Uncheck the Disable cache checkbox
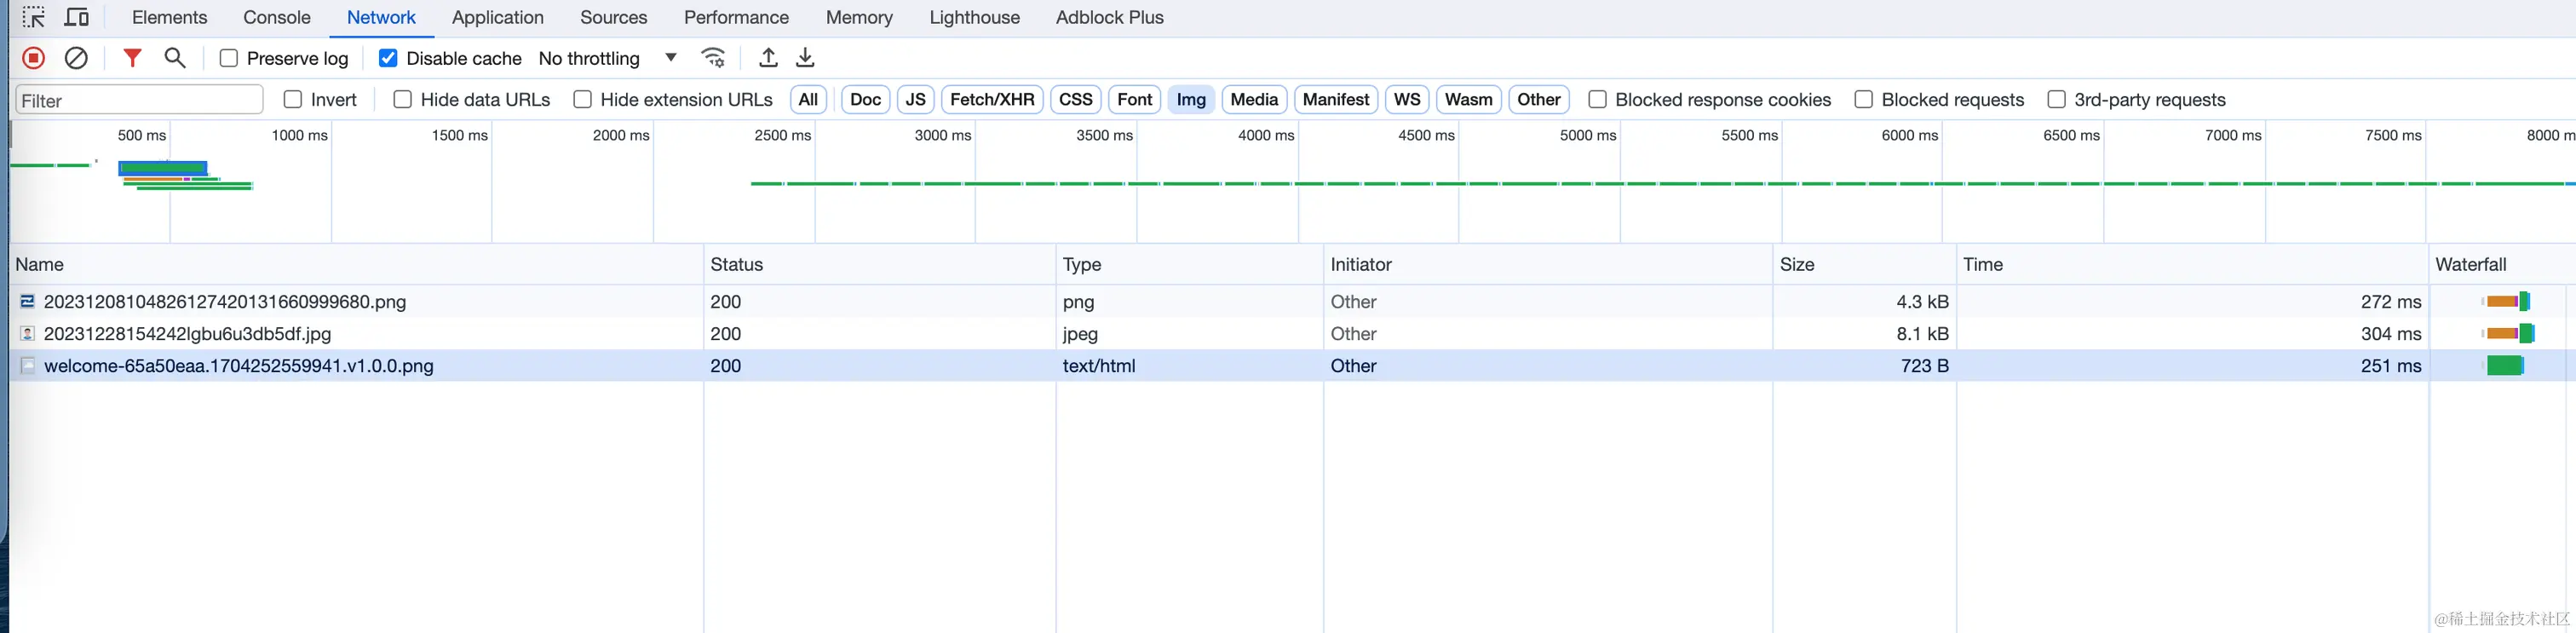The image size is (2576, 633). click(x=388, y=58)
